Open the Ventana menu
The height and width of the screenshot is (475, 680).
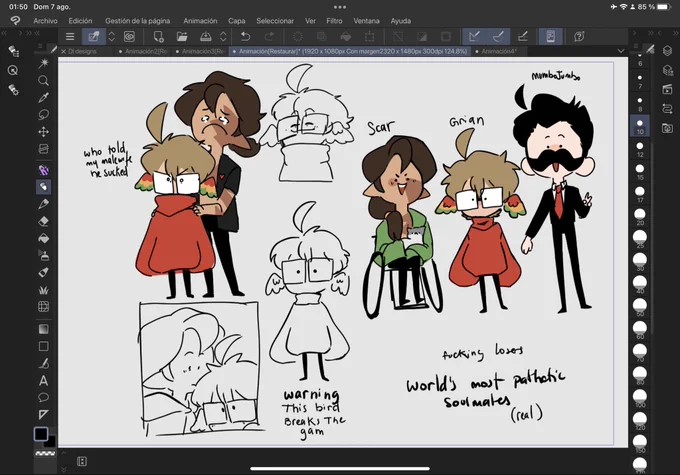tap(366, 21)
